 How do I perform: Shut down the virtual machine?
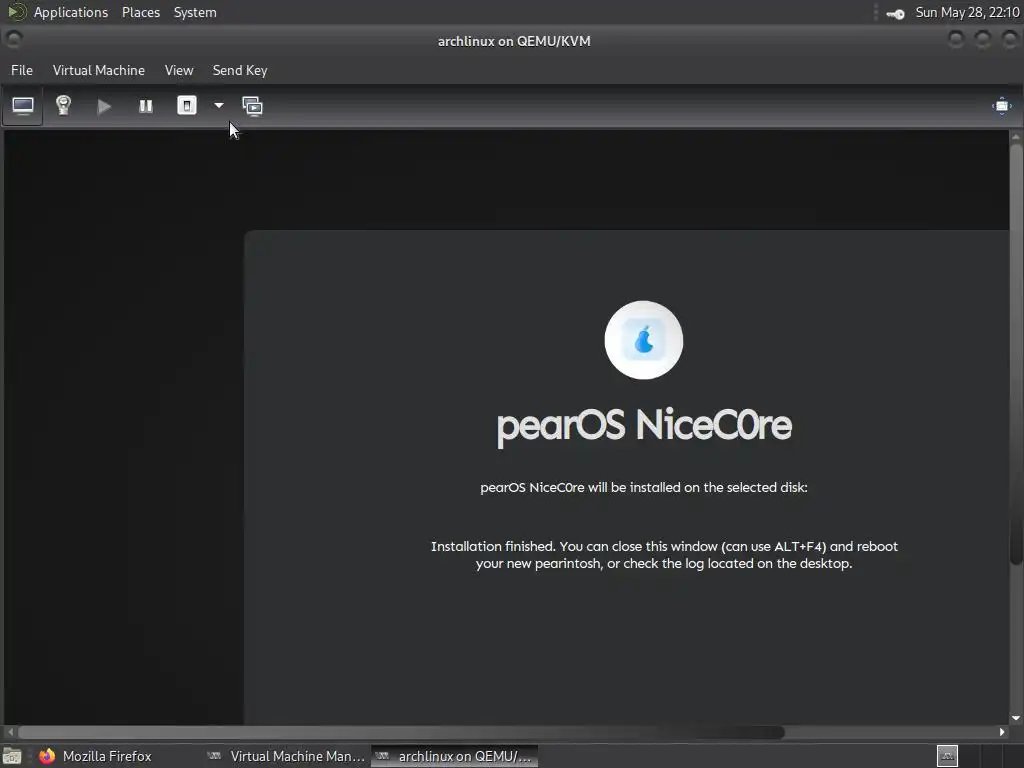tap(187, 106)
